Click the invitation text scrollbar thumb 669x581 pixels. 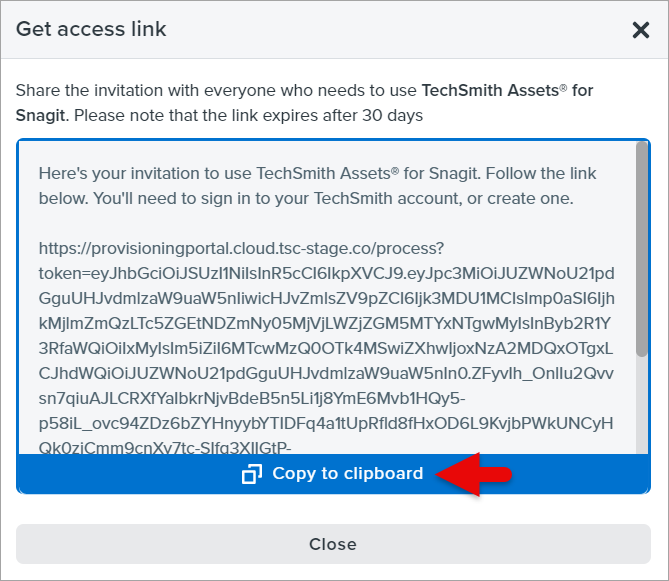[x=642, y=250]
